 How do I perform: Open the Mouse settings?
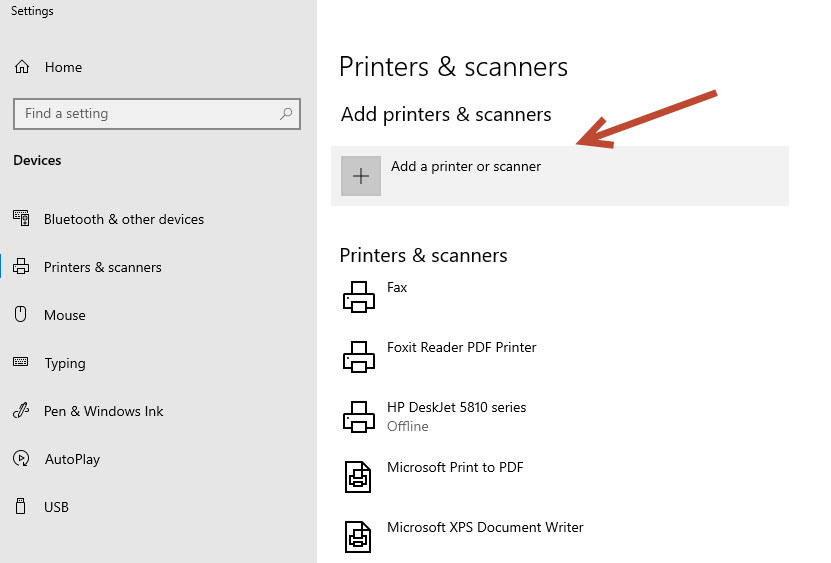(x=65, y=315)
